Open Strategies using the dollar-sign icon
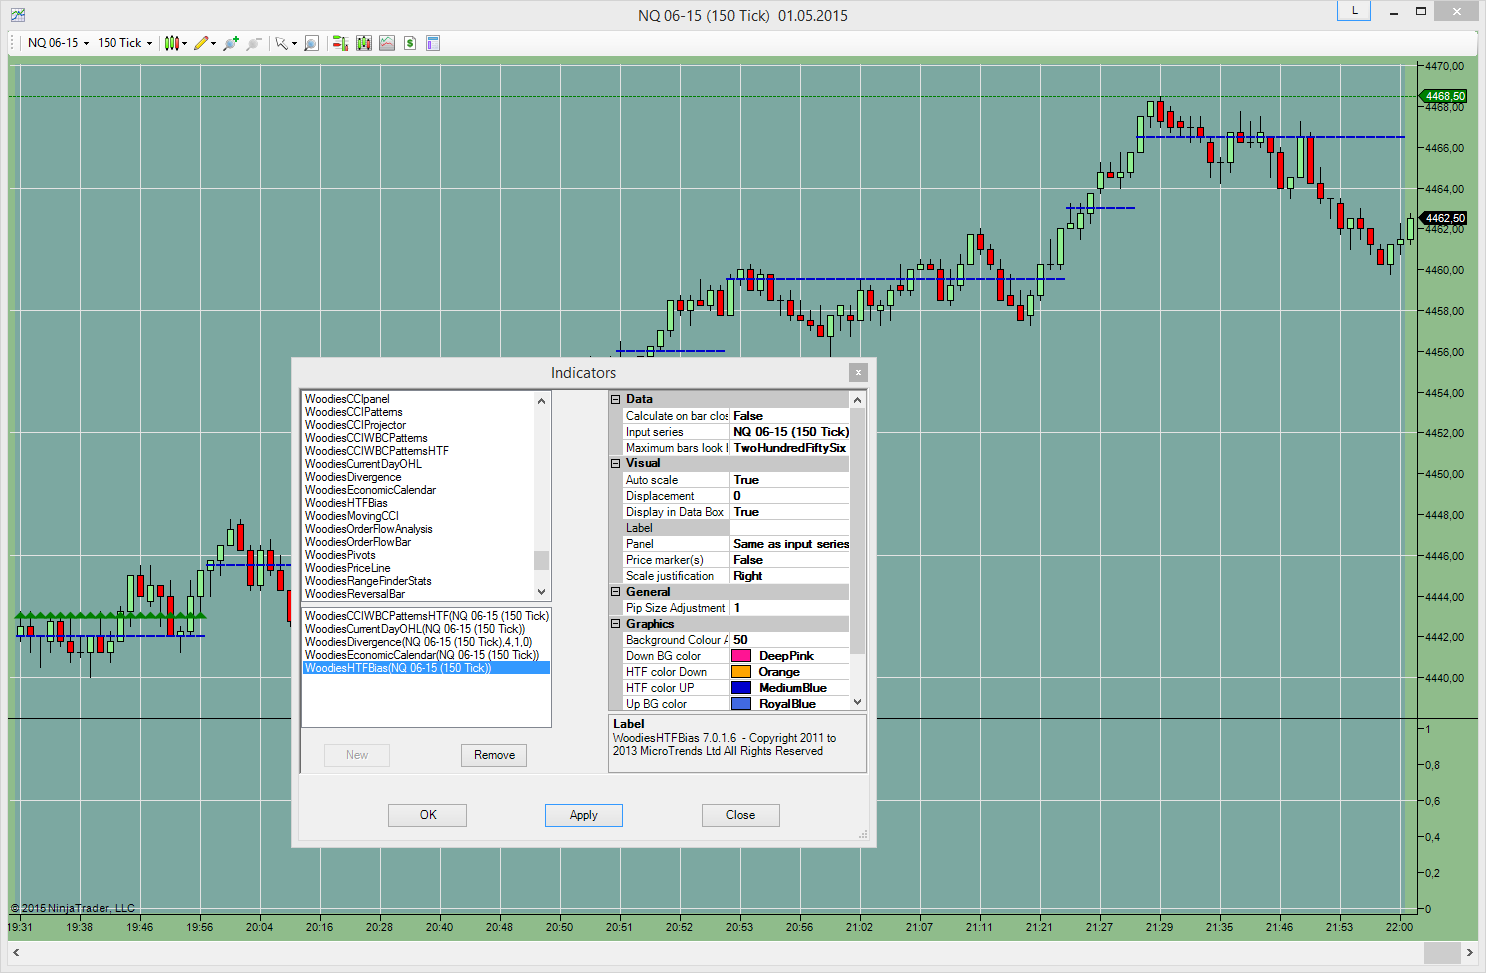 (410, 43)
